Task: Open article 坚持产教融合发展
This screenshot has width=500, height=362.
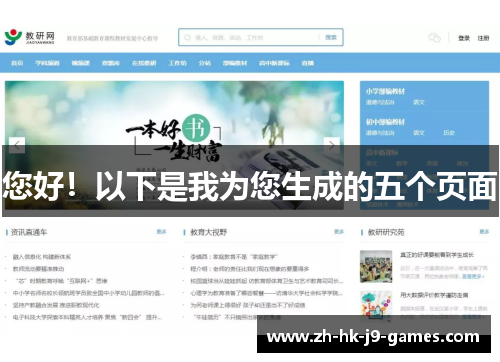Action: (x=56, y=305)
